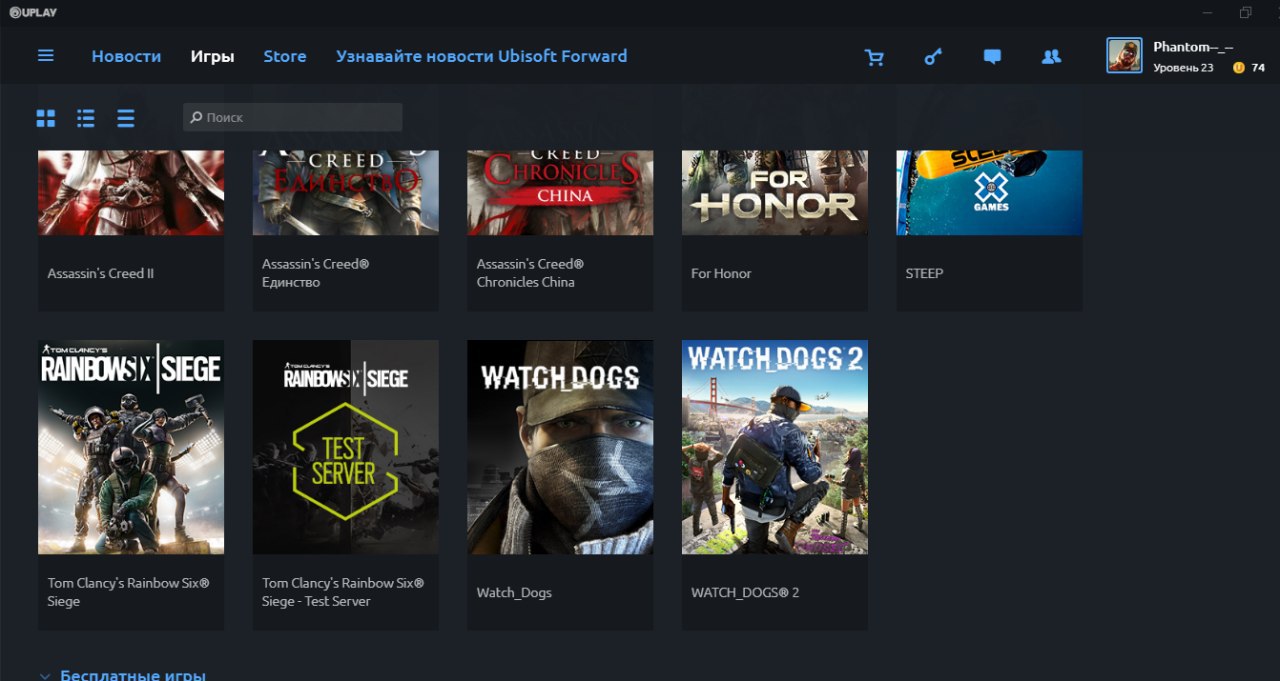Click the Uplay logo
The width and height of the screenshot is (1280, 681).
tap(32, 13)
